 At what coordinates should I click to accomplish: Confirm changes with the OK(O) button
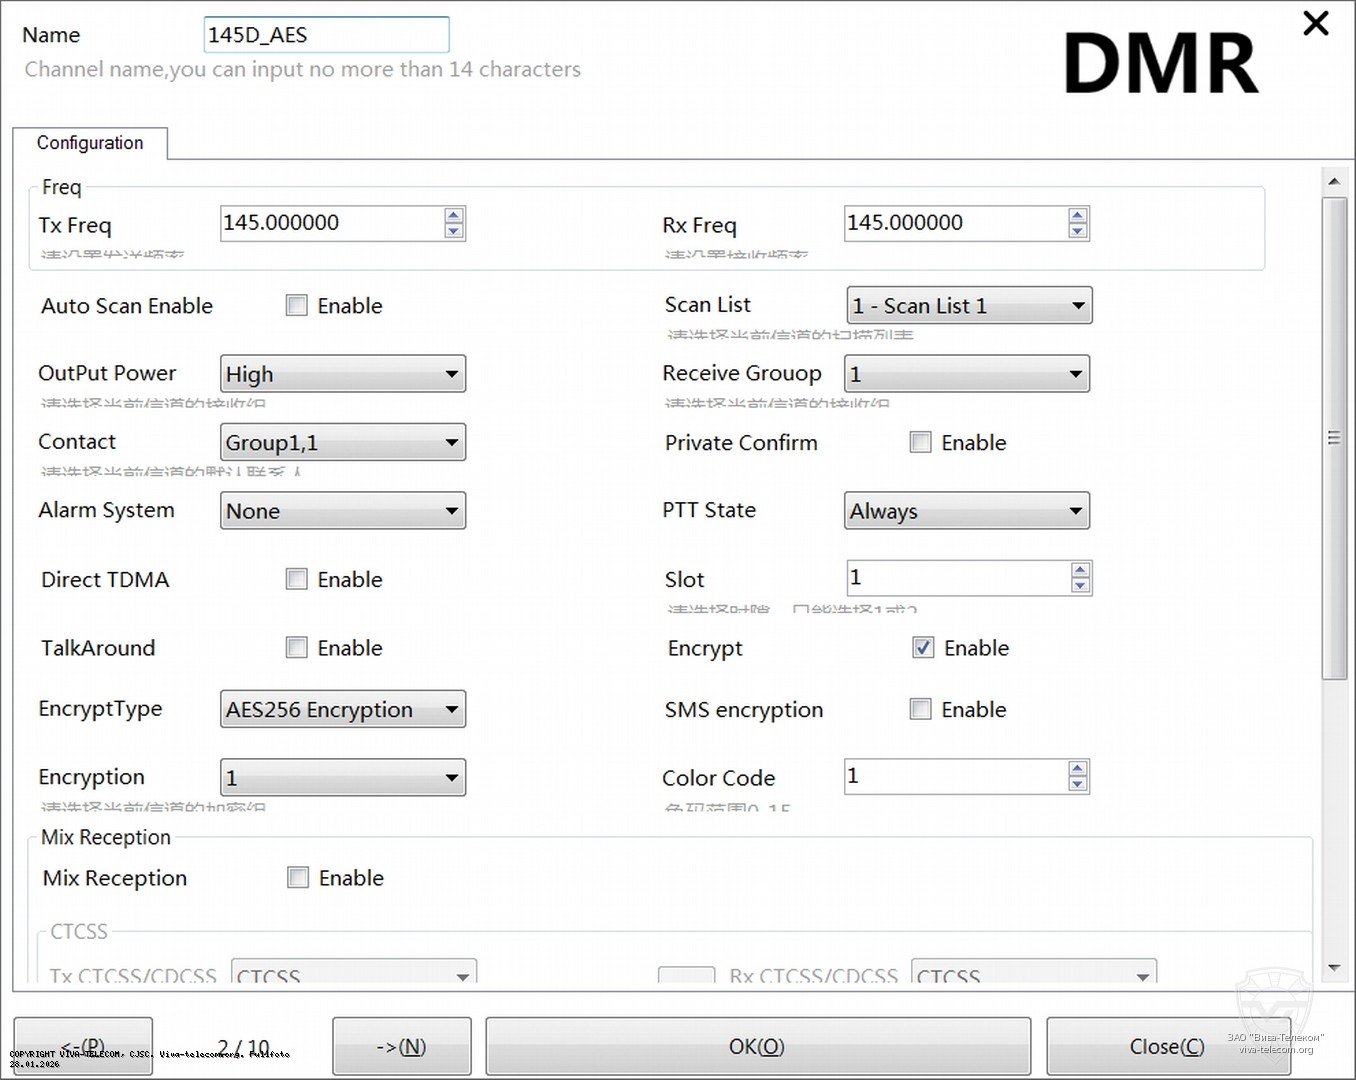[x=757, y=1046]
